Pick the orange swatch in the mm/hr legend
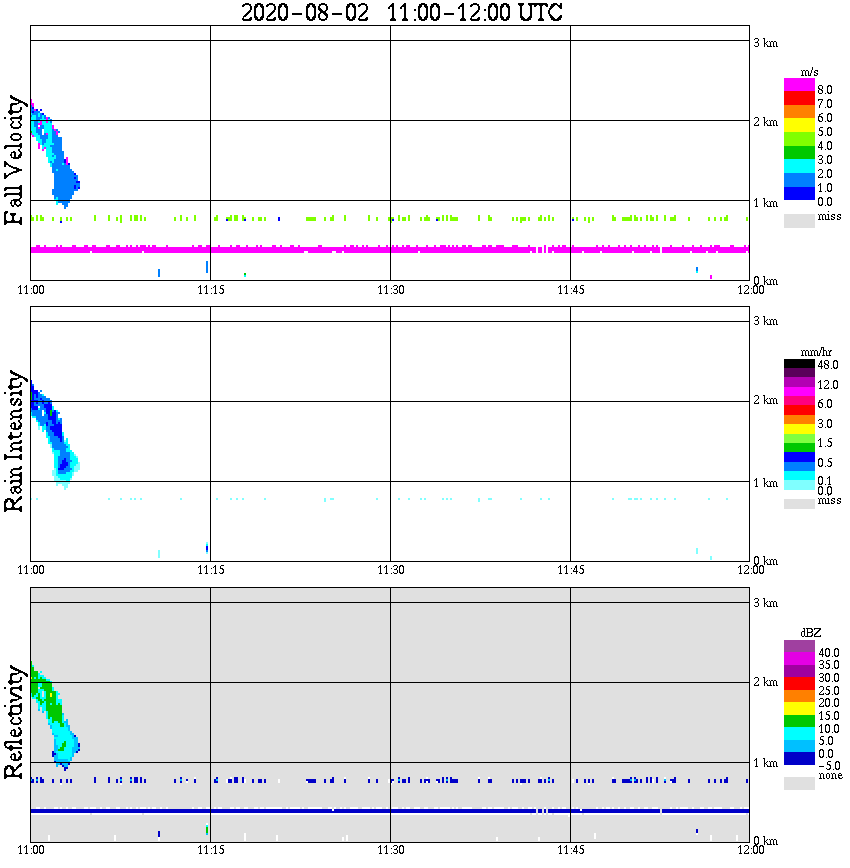 coord(799,419)
